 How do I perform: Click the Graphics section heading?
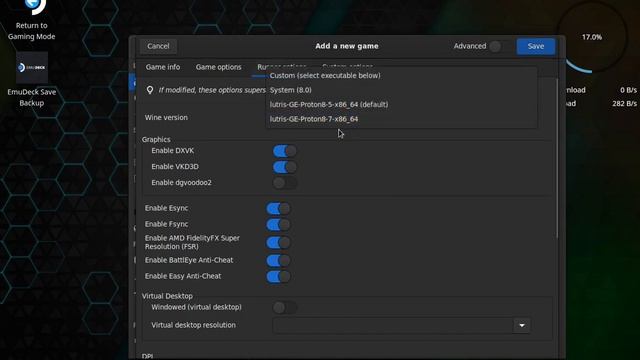pyautogui.click(x=156, y=140)
